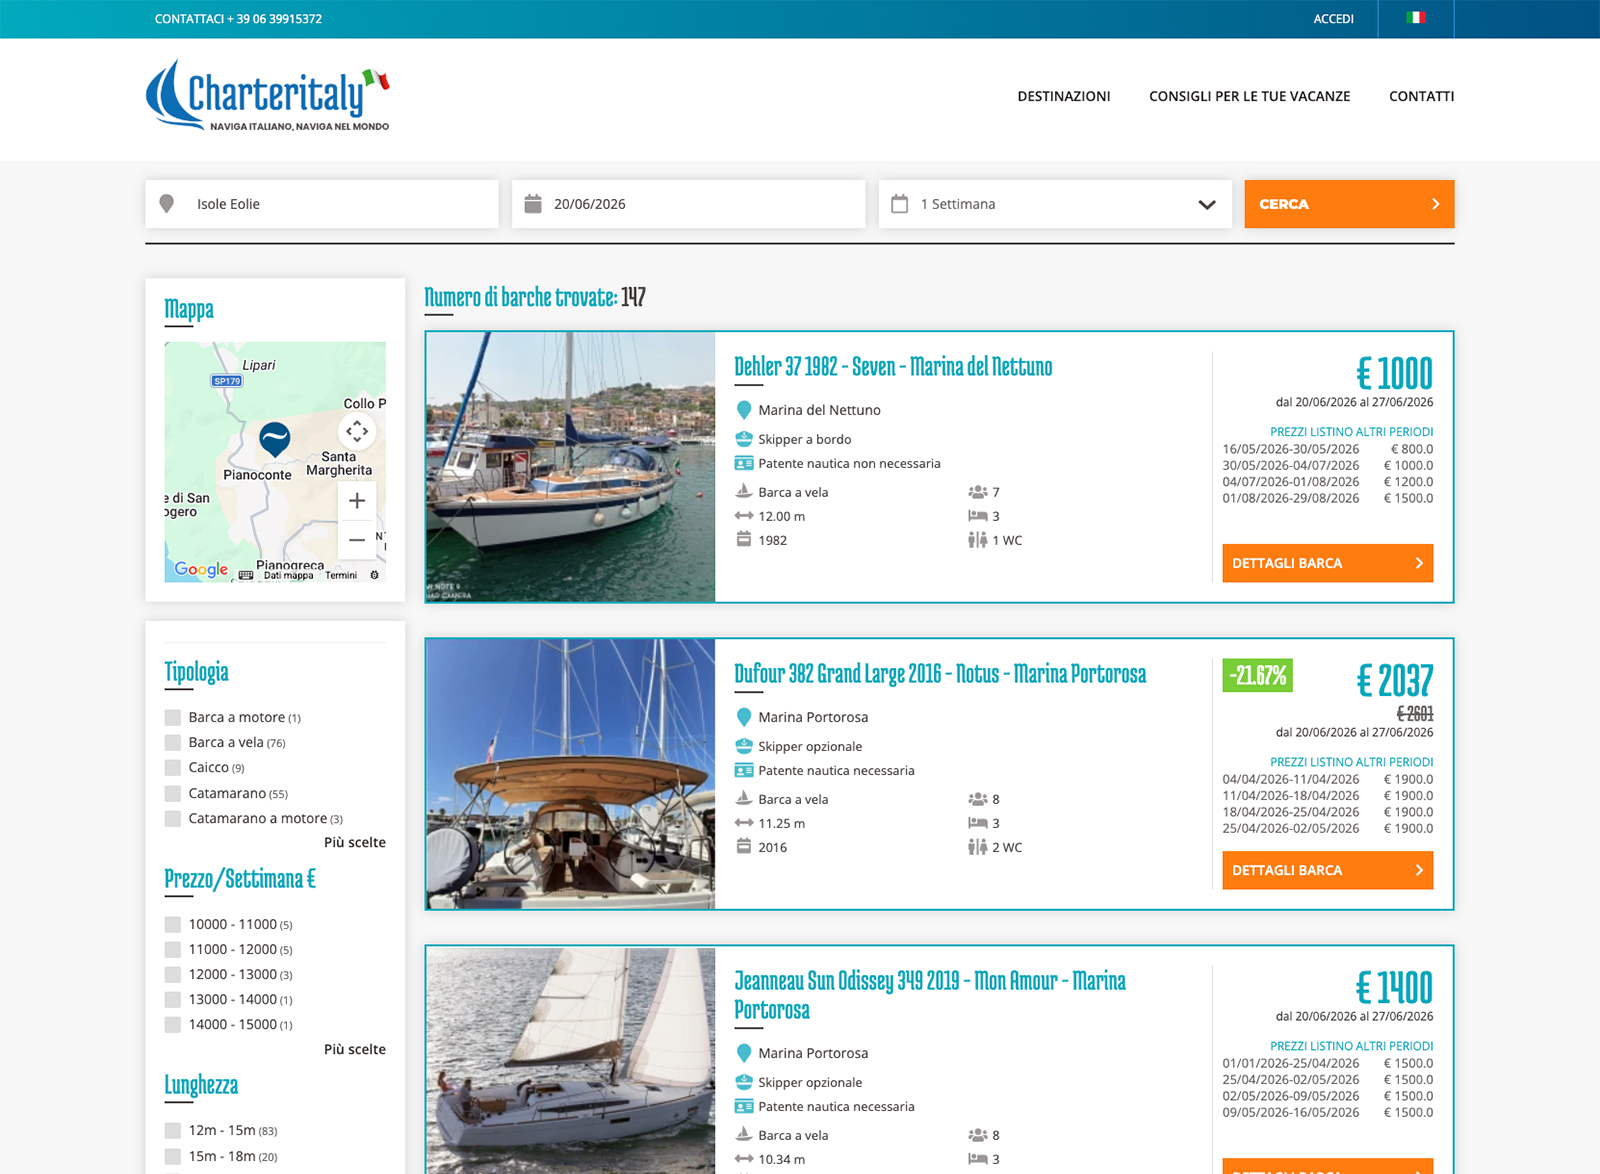Click the map pan control icon
This screenshot has width=1600, height=1174.
pos(357,432)
